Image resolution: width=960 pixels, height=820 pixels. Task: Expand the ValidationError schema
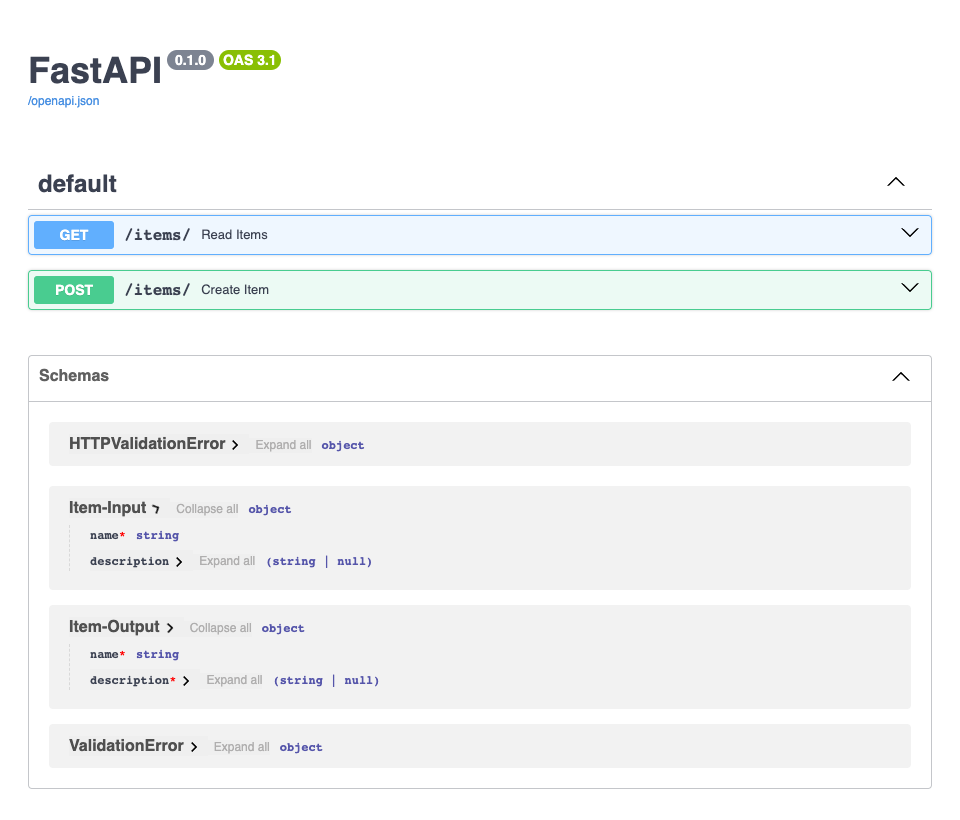point(196,746)
